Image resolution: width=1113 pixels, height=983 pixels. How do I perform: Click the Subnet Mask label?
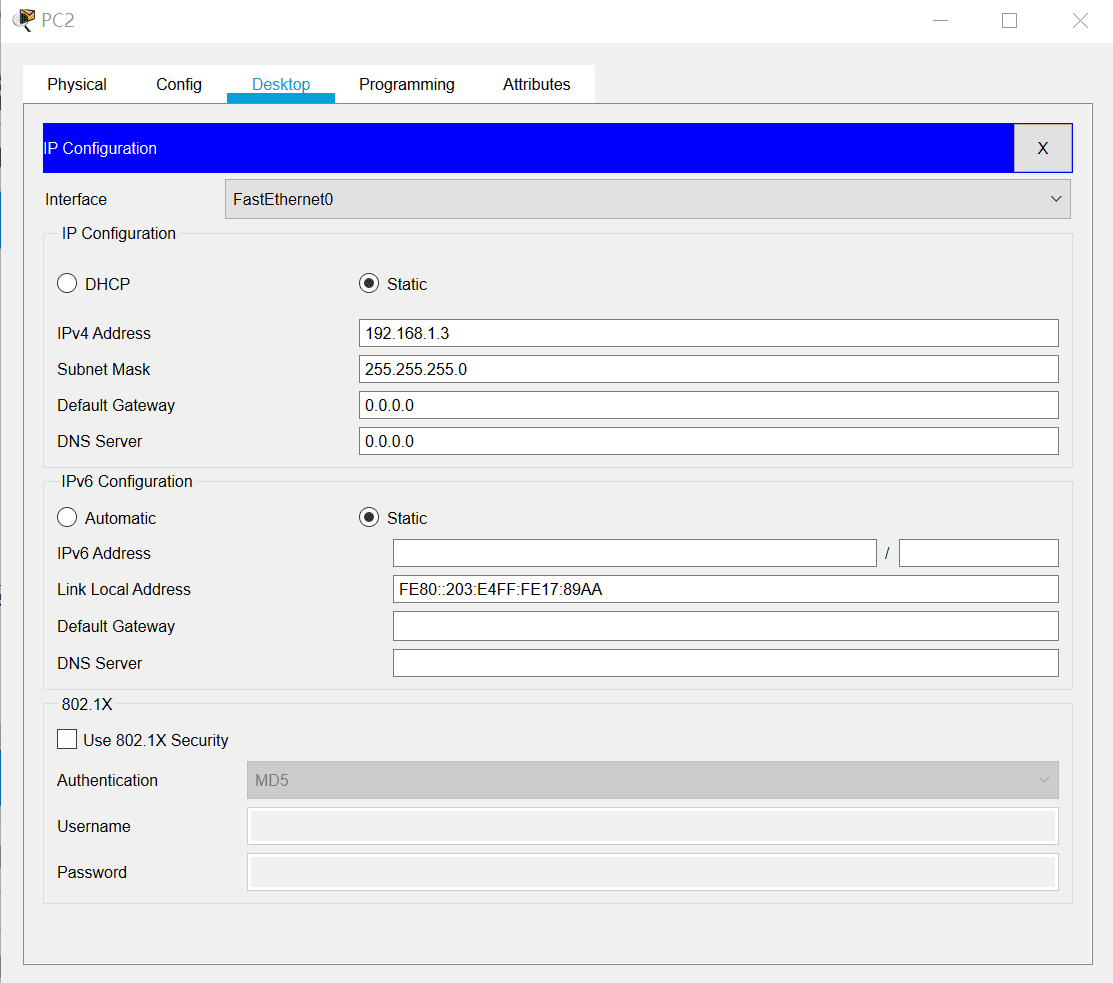click(x=104, y=370)
